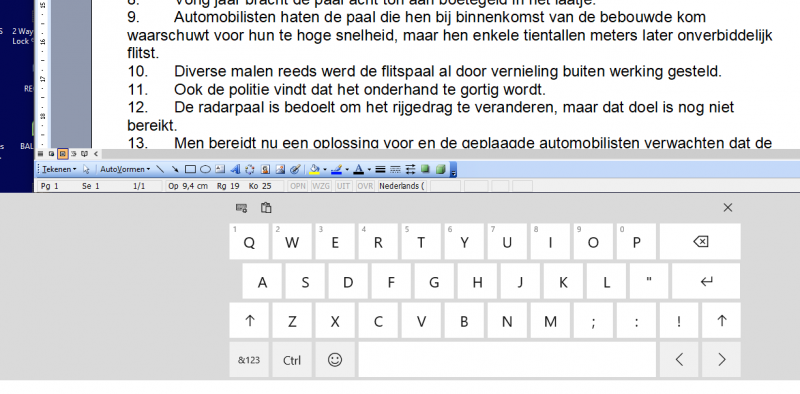Click horizontal scrollbar left arrow

point(96,154)
